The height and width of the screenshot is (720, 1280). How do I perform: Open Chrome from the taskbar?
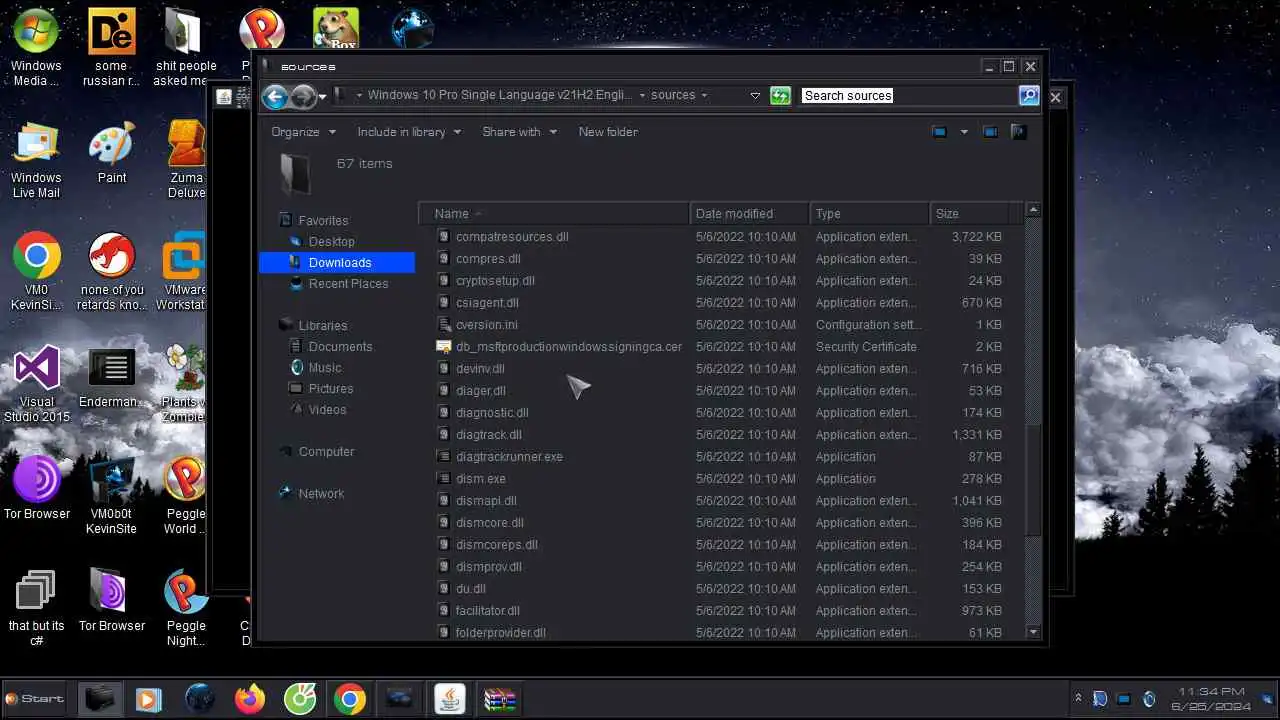click(350, 698)
